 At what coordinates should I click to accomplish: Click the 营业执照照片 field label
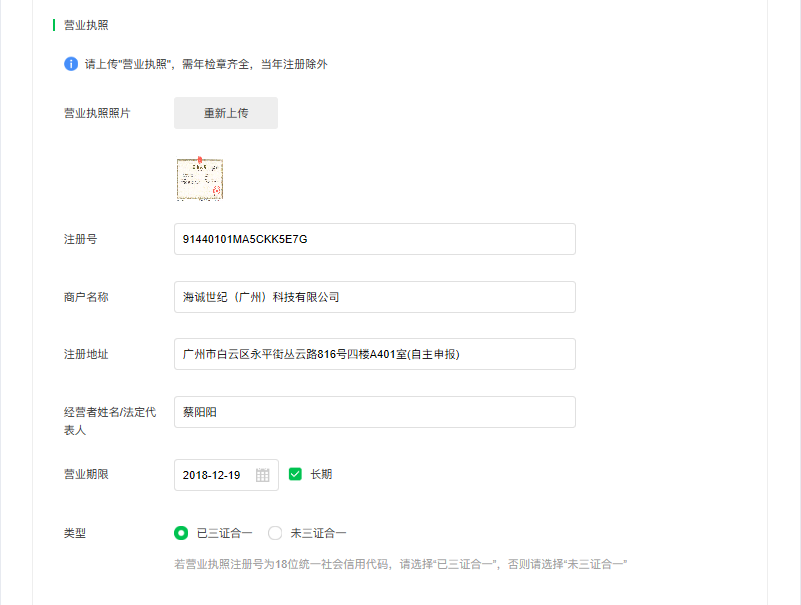(x=97, y=113)
